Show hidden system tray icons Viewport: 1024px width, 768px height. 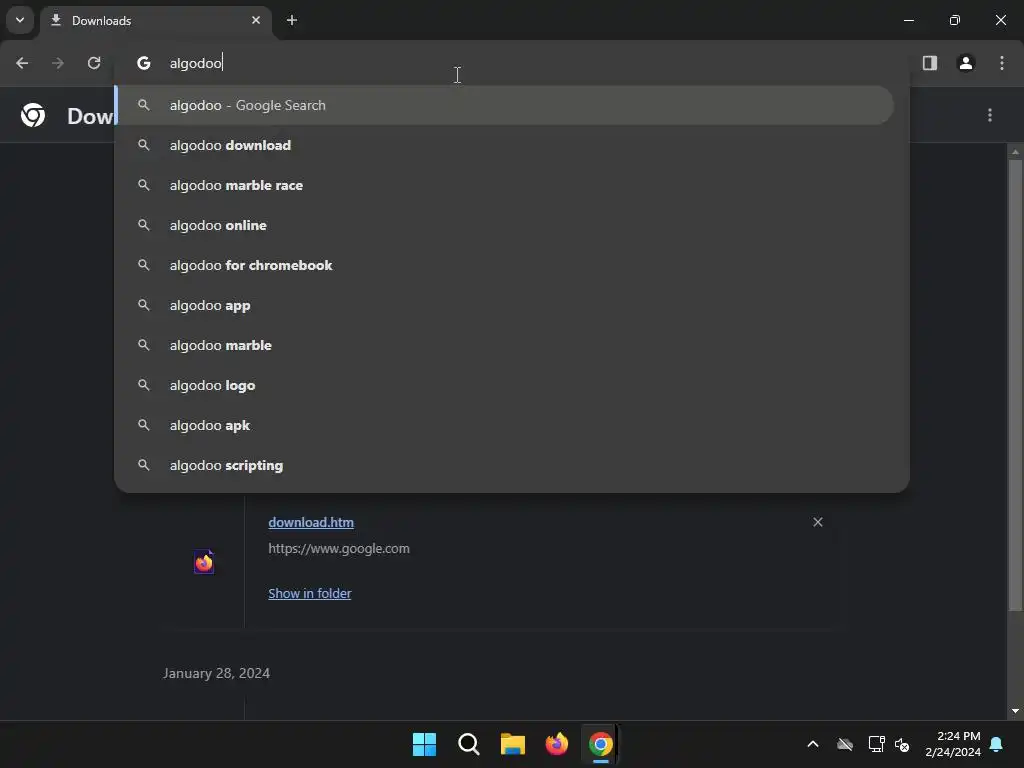point(813,744)
